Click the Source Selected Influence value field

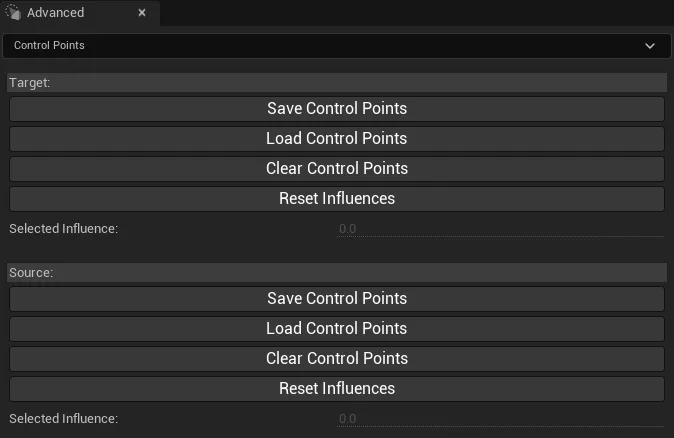500,419
